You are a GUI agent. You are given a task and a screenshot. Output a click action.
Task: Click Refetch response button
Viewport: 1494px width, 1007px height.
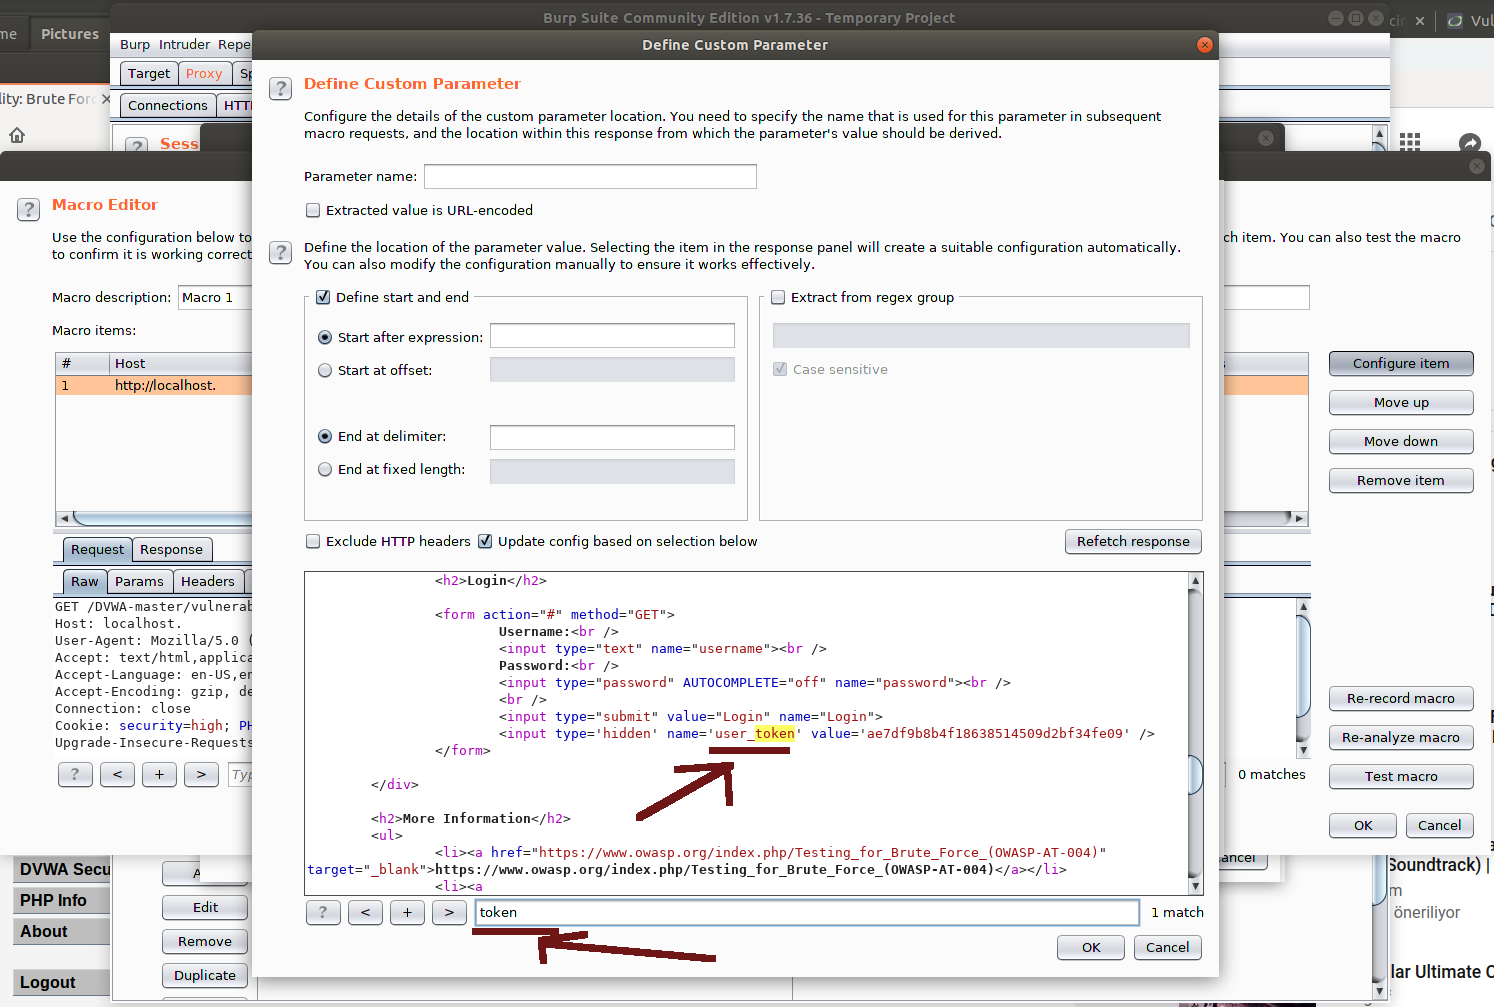point(1133,541)
